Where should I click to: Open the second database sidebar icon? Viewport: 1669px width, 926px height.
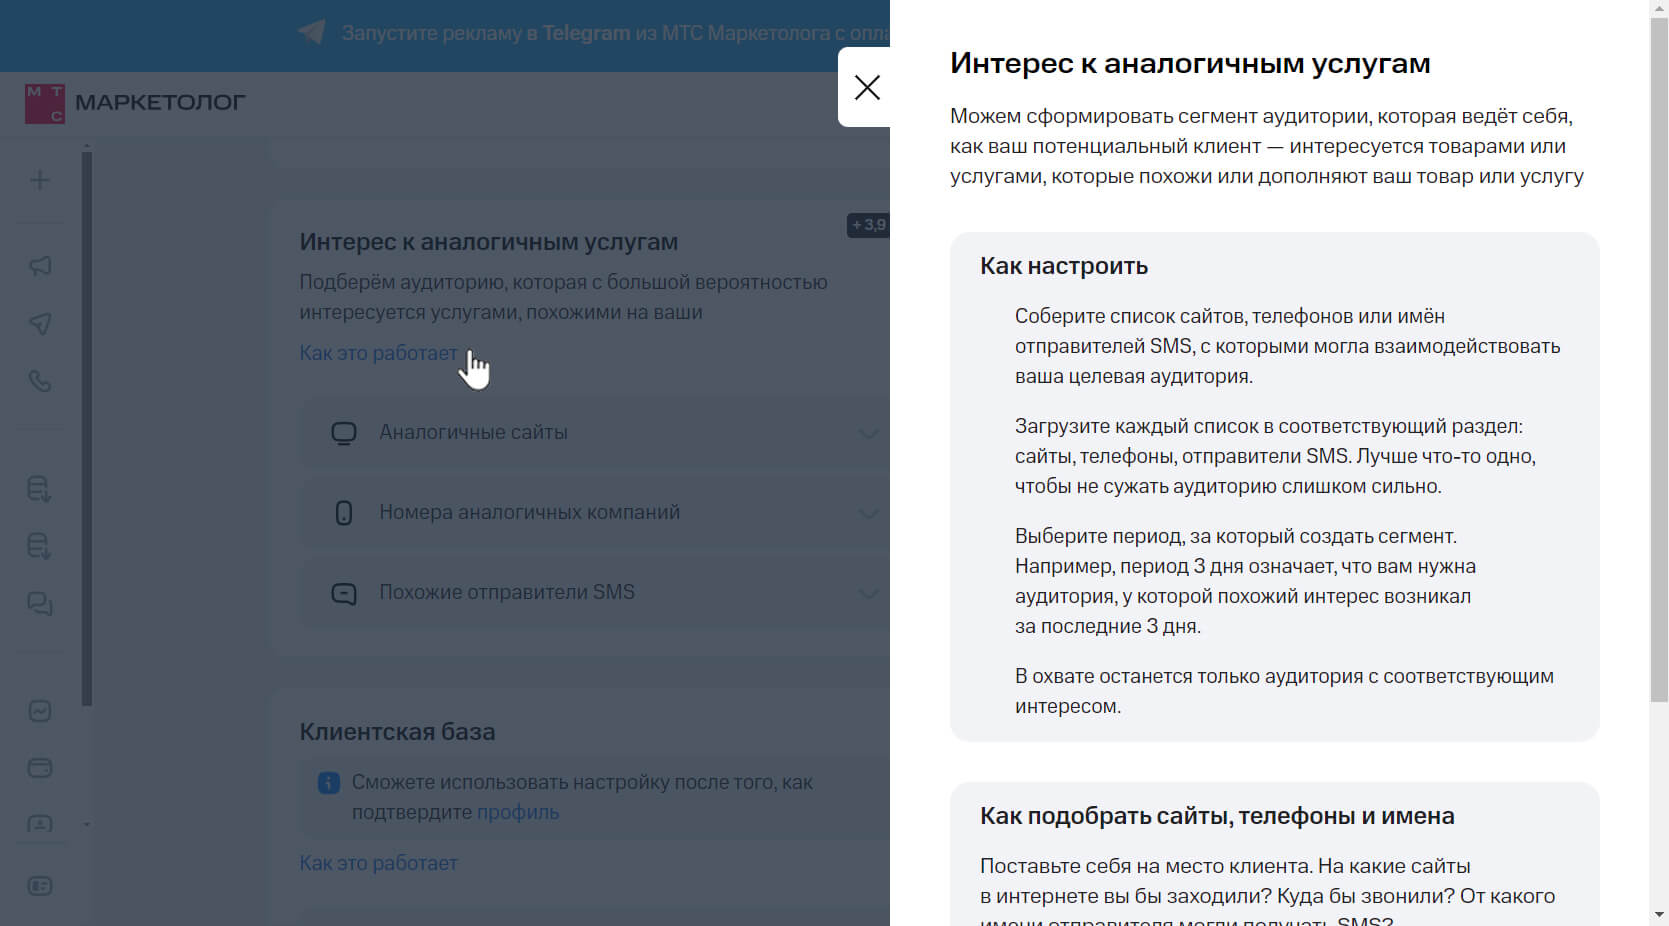pos(40,546)
